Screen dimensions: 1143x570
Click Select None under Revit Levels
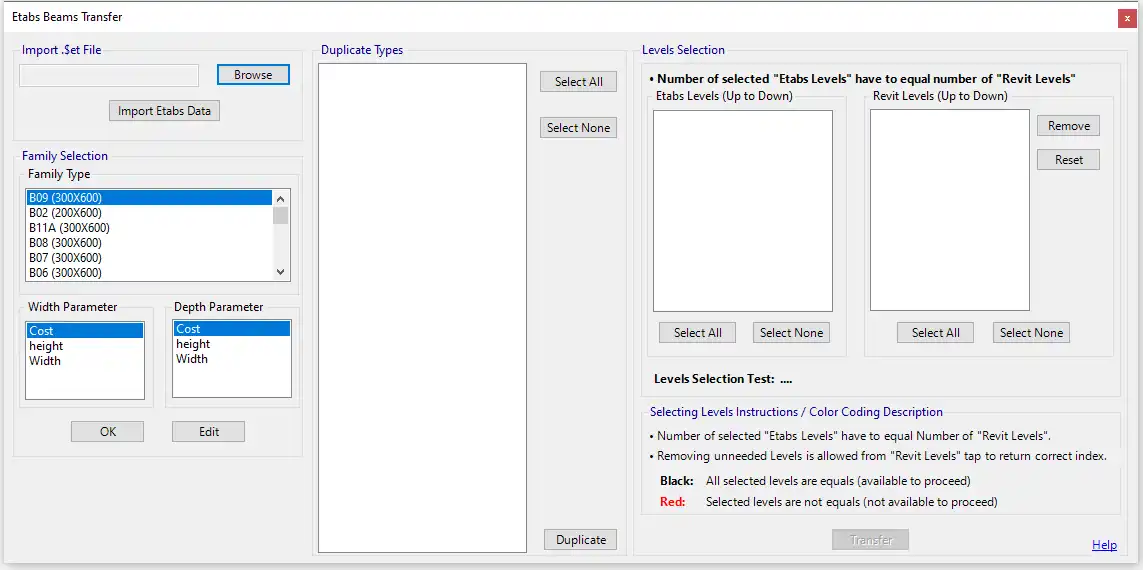point(1031,332)
